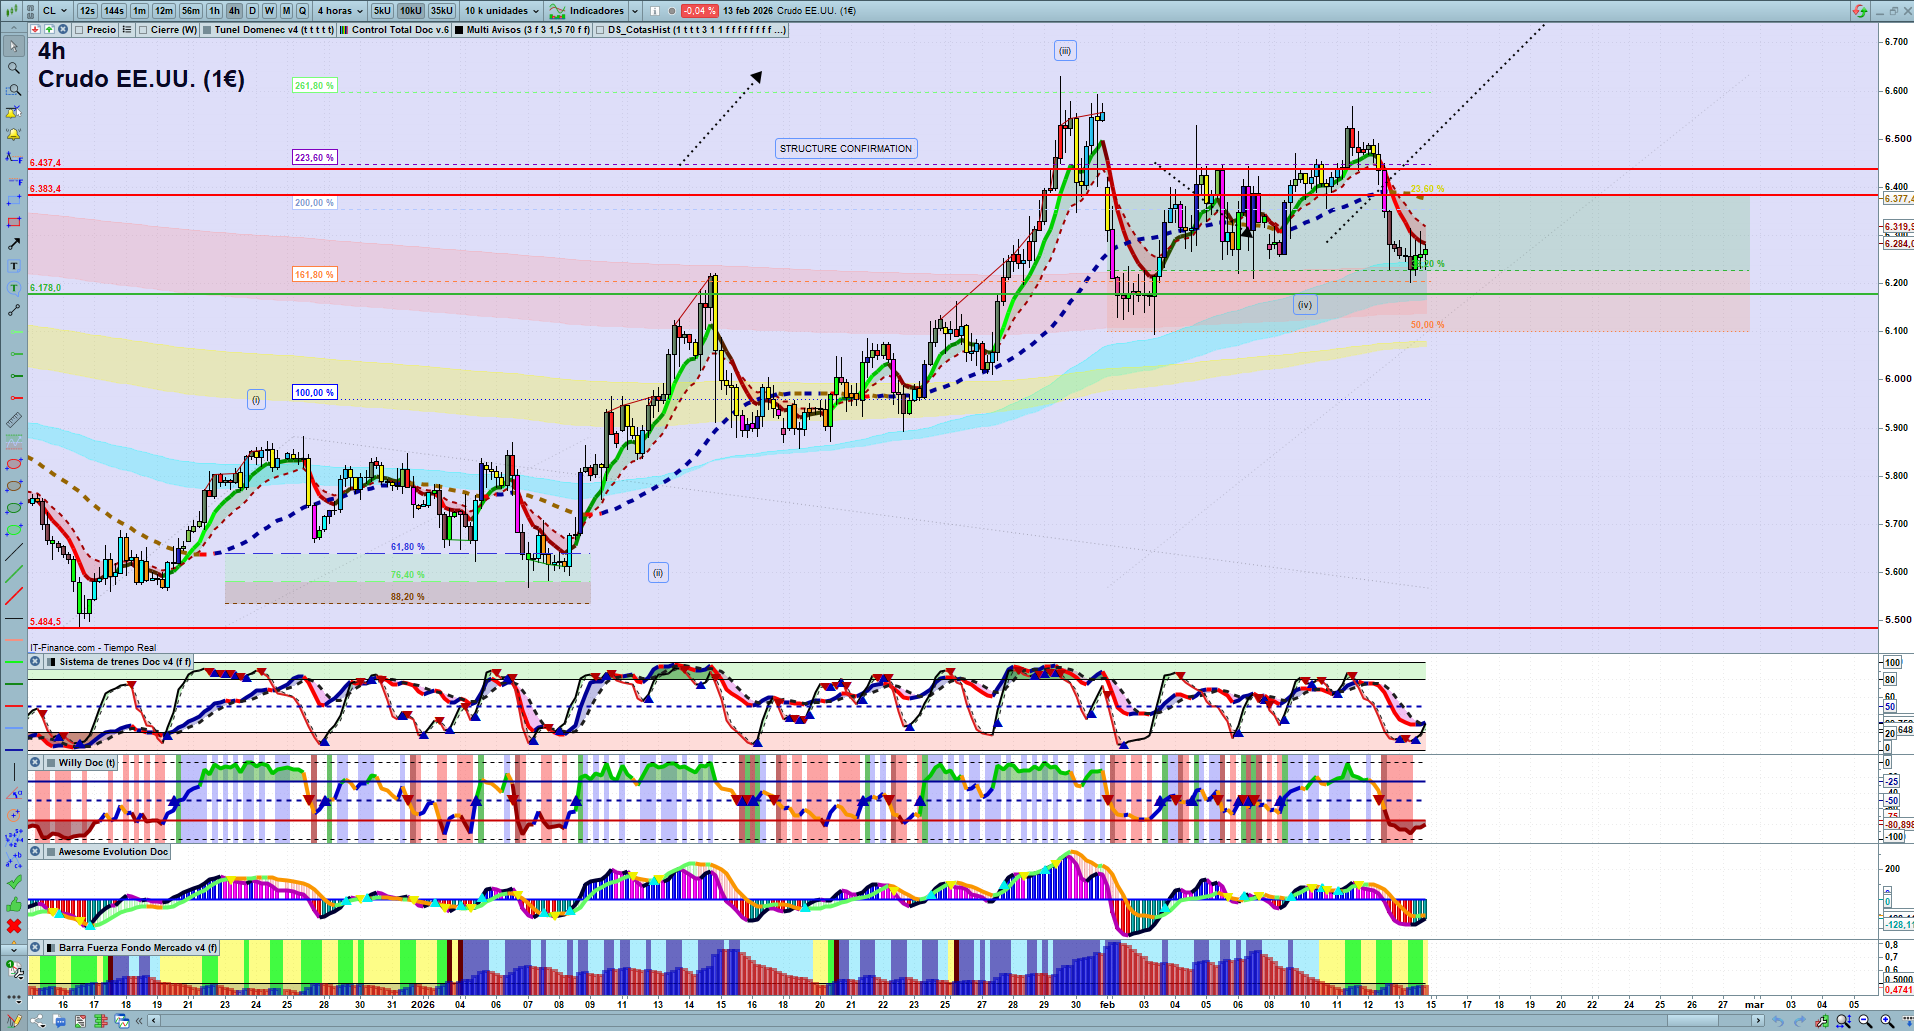Activate the magnifier zoom tool
This screenshot has width=1914, height=1031.
[14, 68]
